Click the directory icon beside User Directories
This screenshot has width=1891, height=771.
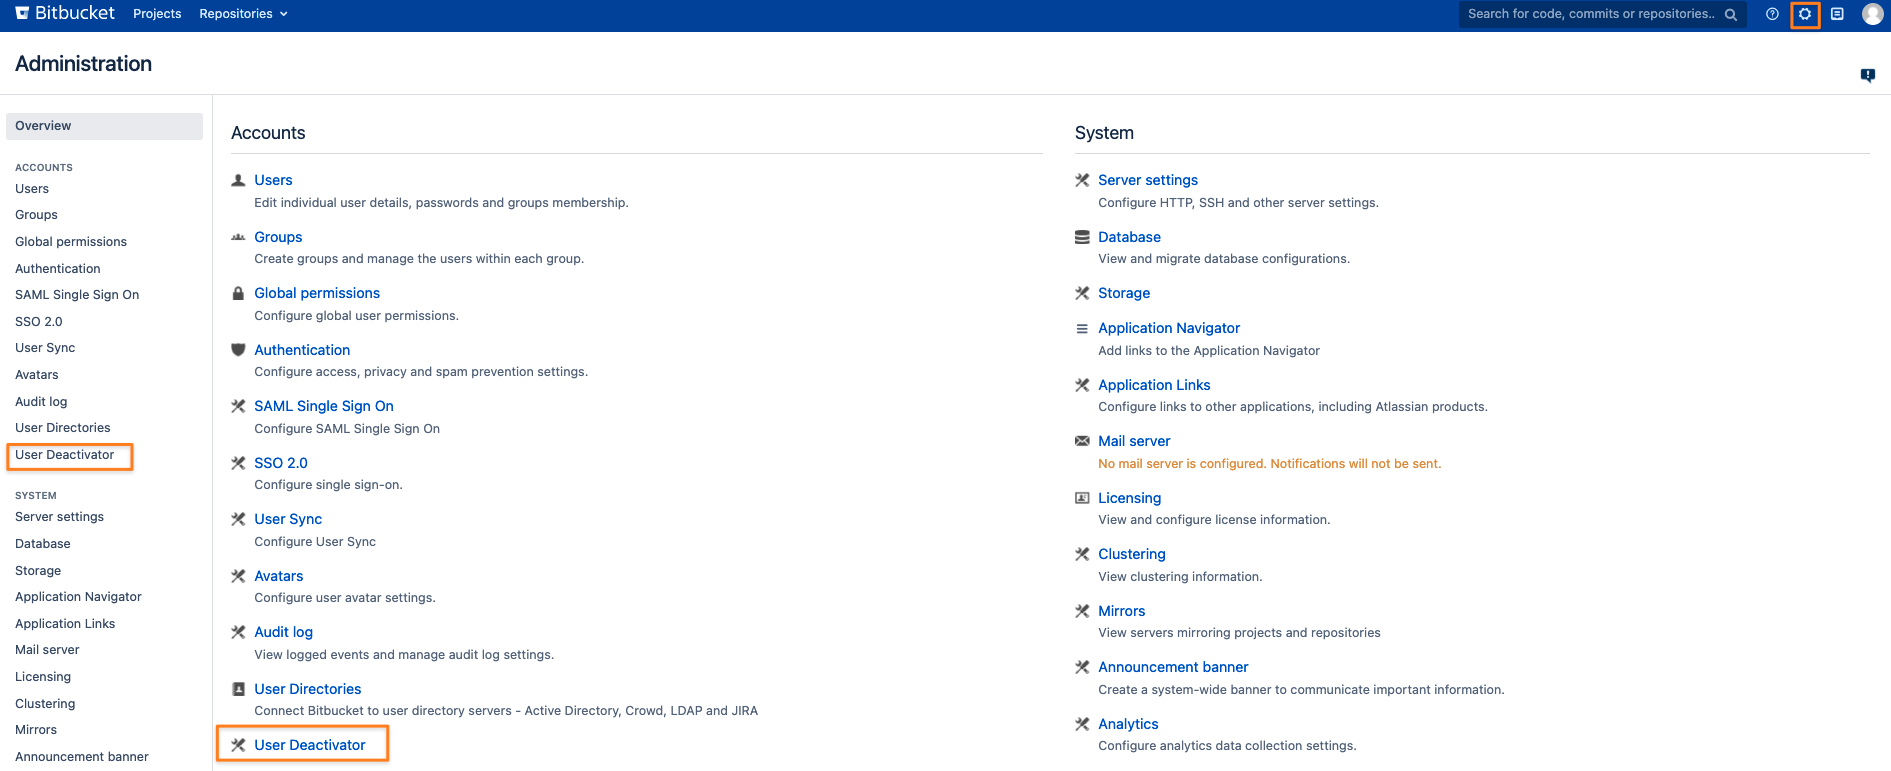pos(238,689)
